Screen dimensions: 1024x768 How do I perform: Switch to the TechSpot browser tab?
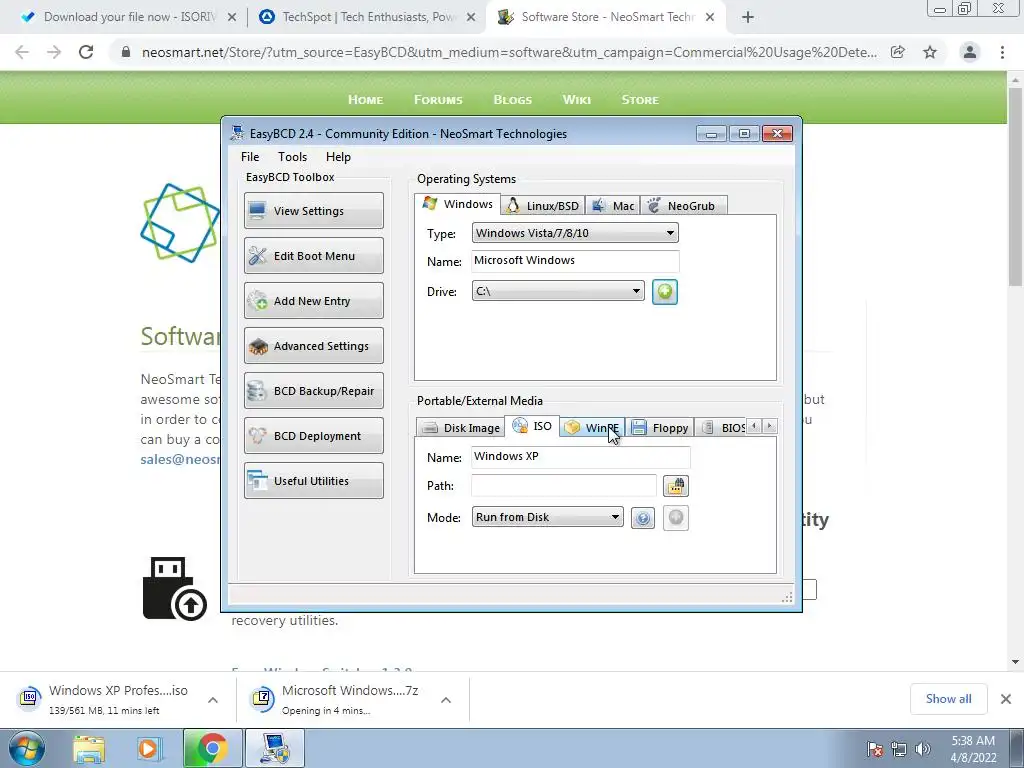366,17
